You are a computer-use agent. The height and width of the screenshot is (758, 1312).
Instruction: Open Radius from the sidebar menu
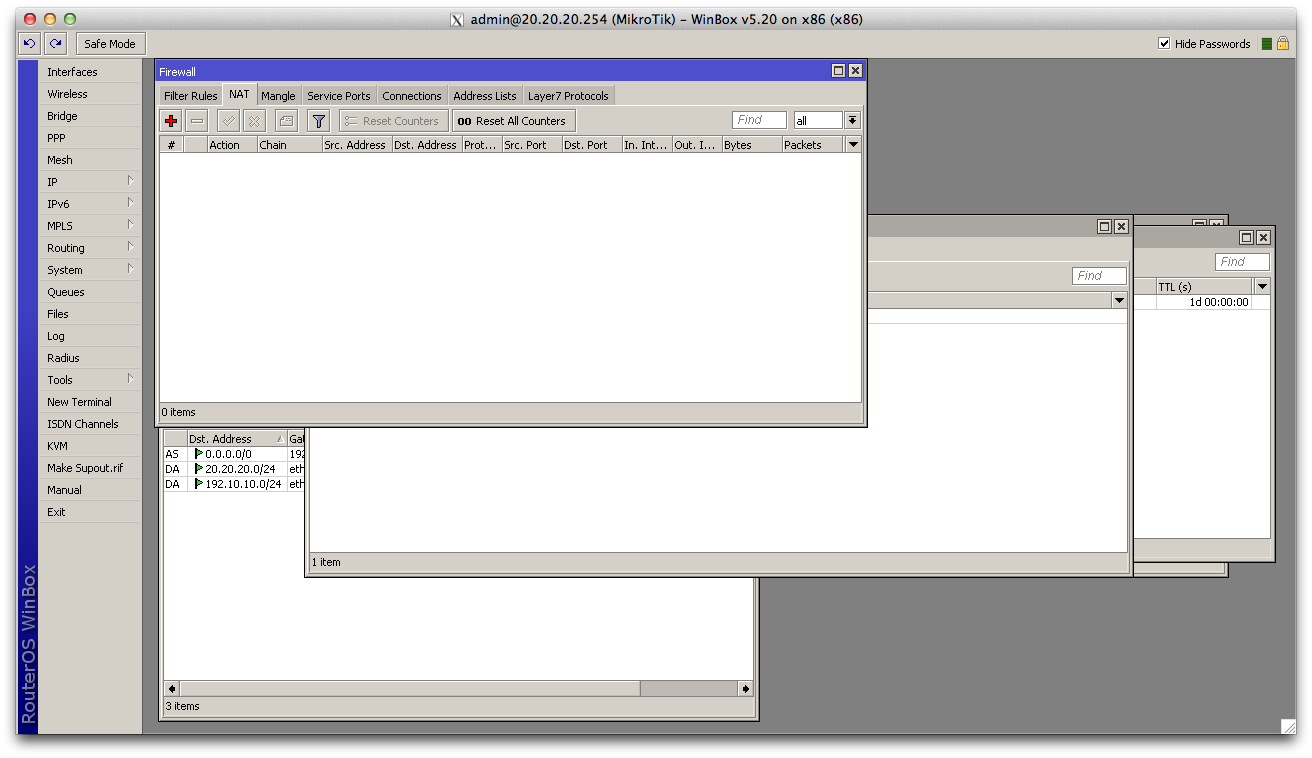pyautogui.click(x=90, y=358)
